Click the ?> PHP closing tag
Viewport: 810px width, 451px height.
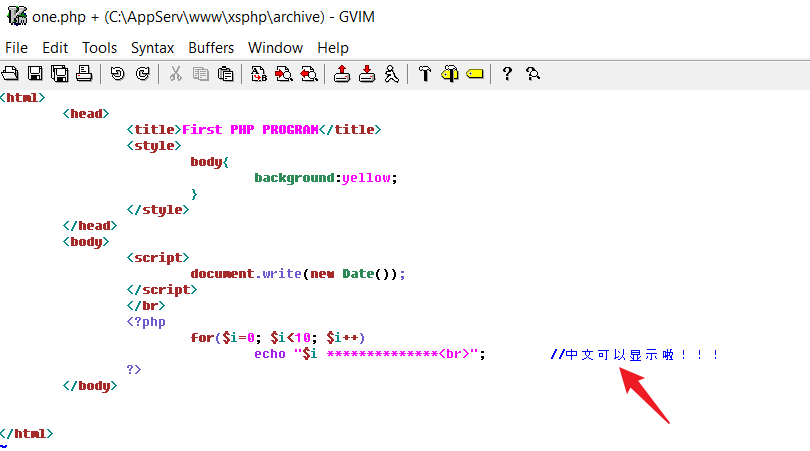(134, 369)
